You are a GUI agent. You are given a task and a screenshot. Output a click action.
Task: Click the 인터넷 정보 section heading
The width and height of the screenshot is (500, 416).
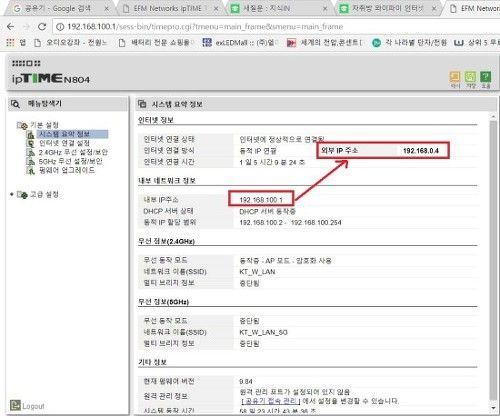coord(156,120)
